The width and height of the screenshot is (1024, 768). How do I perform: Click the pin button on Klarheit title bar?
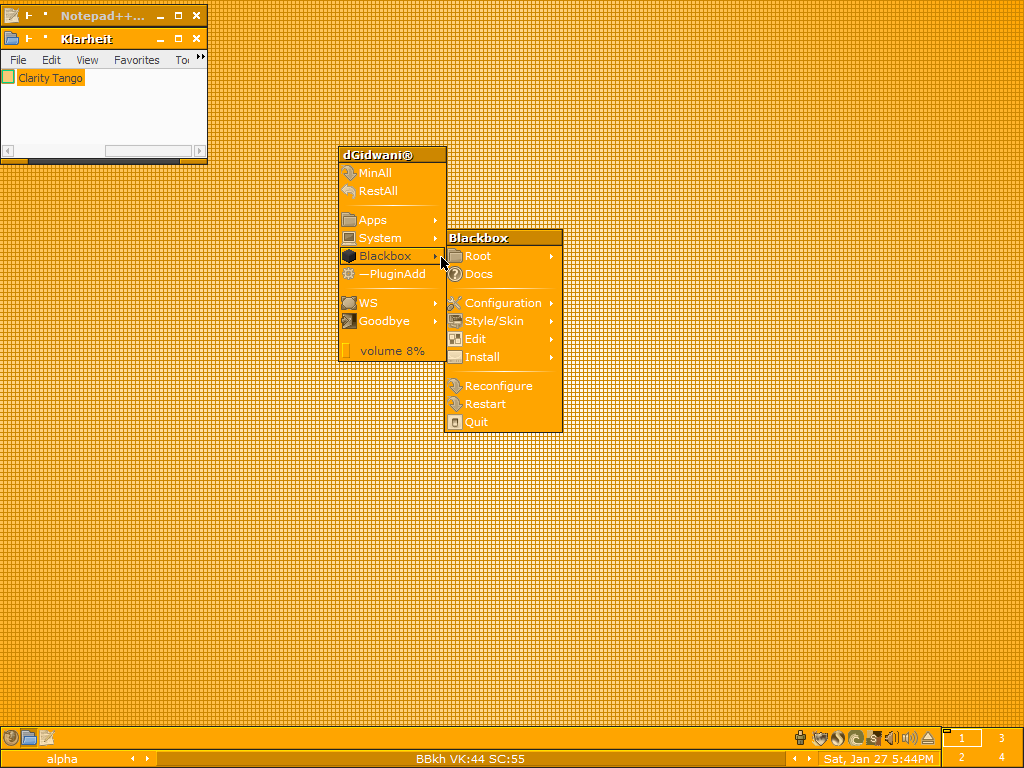point(29,39)
